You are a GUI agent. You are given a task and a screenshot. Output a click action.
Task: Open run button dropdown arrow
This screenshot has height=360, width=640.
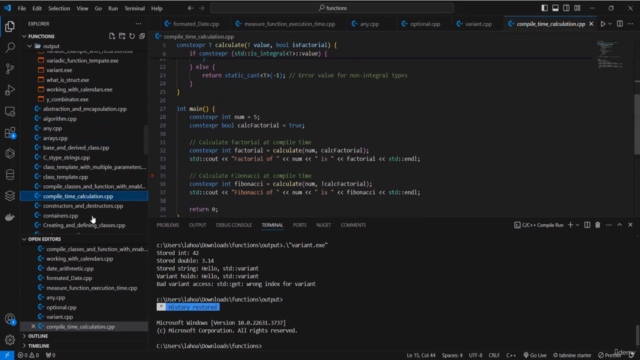[x=610, y=24]
